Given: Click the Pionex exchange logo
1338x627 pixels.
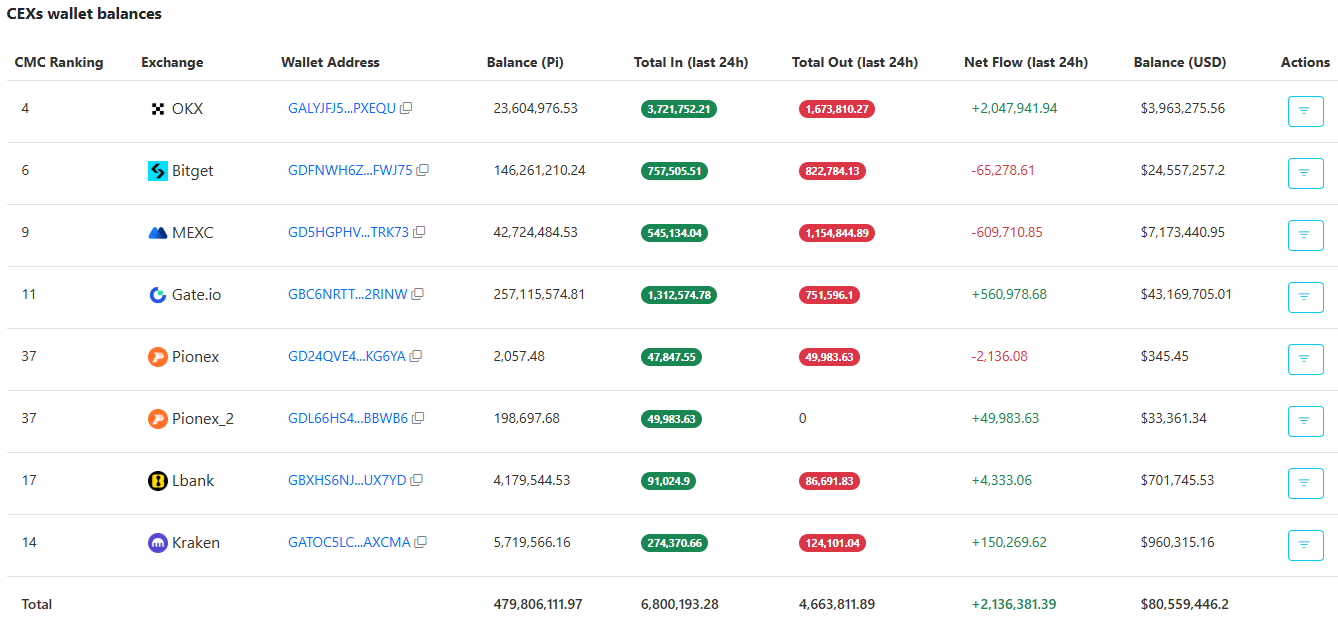Looking at the screenshot, I should click(156, 356).
